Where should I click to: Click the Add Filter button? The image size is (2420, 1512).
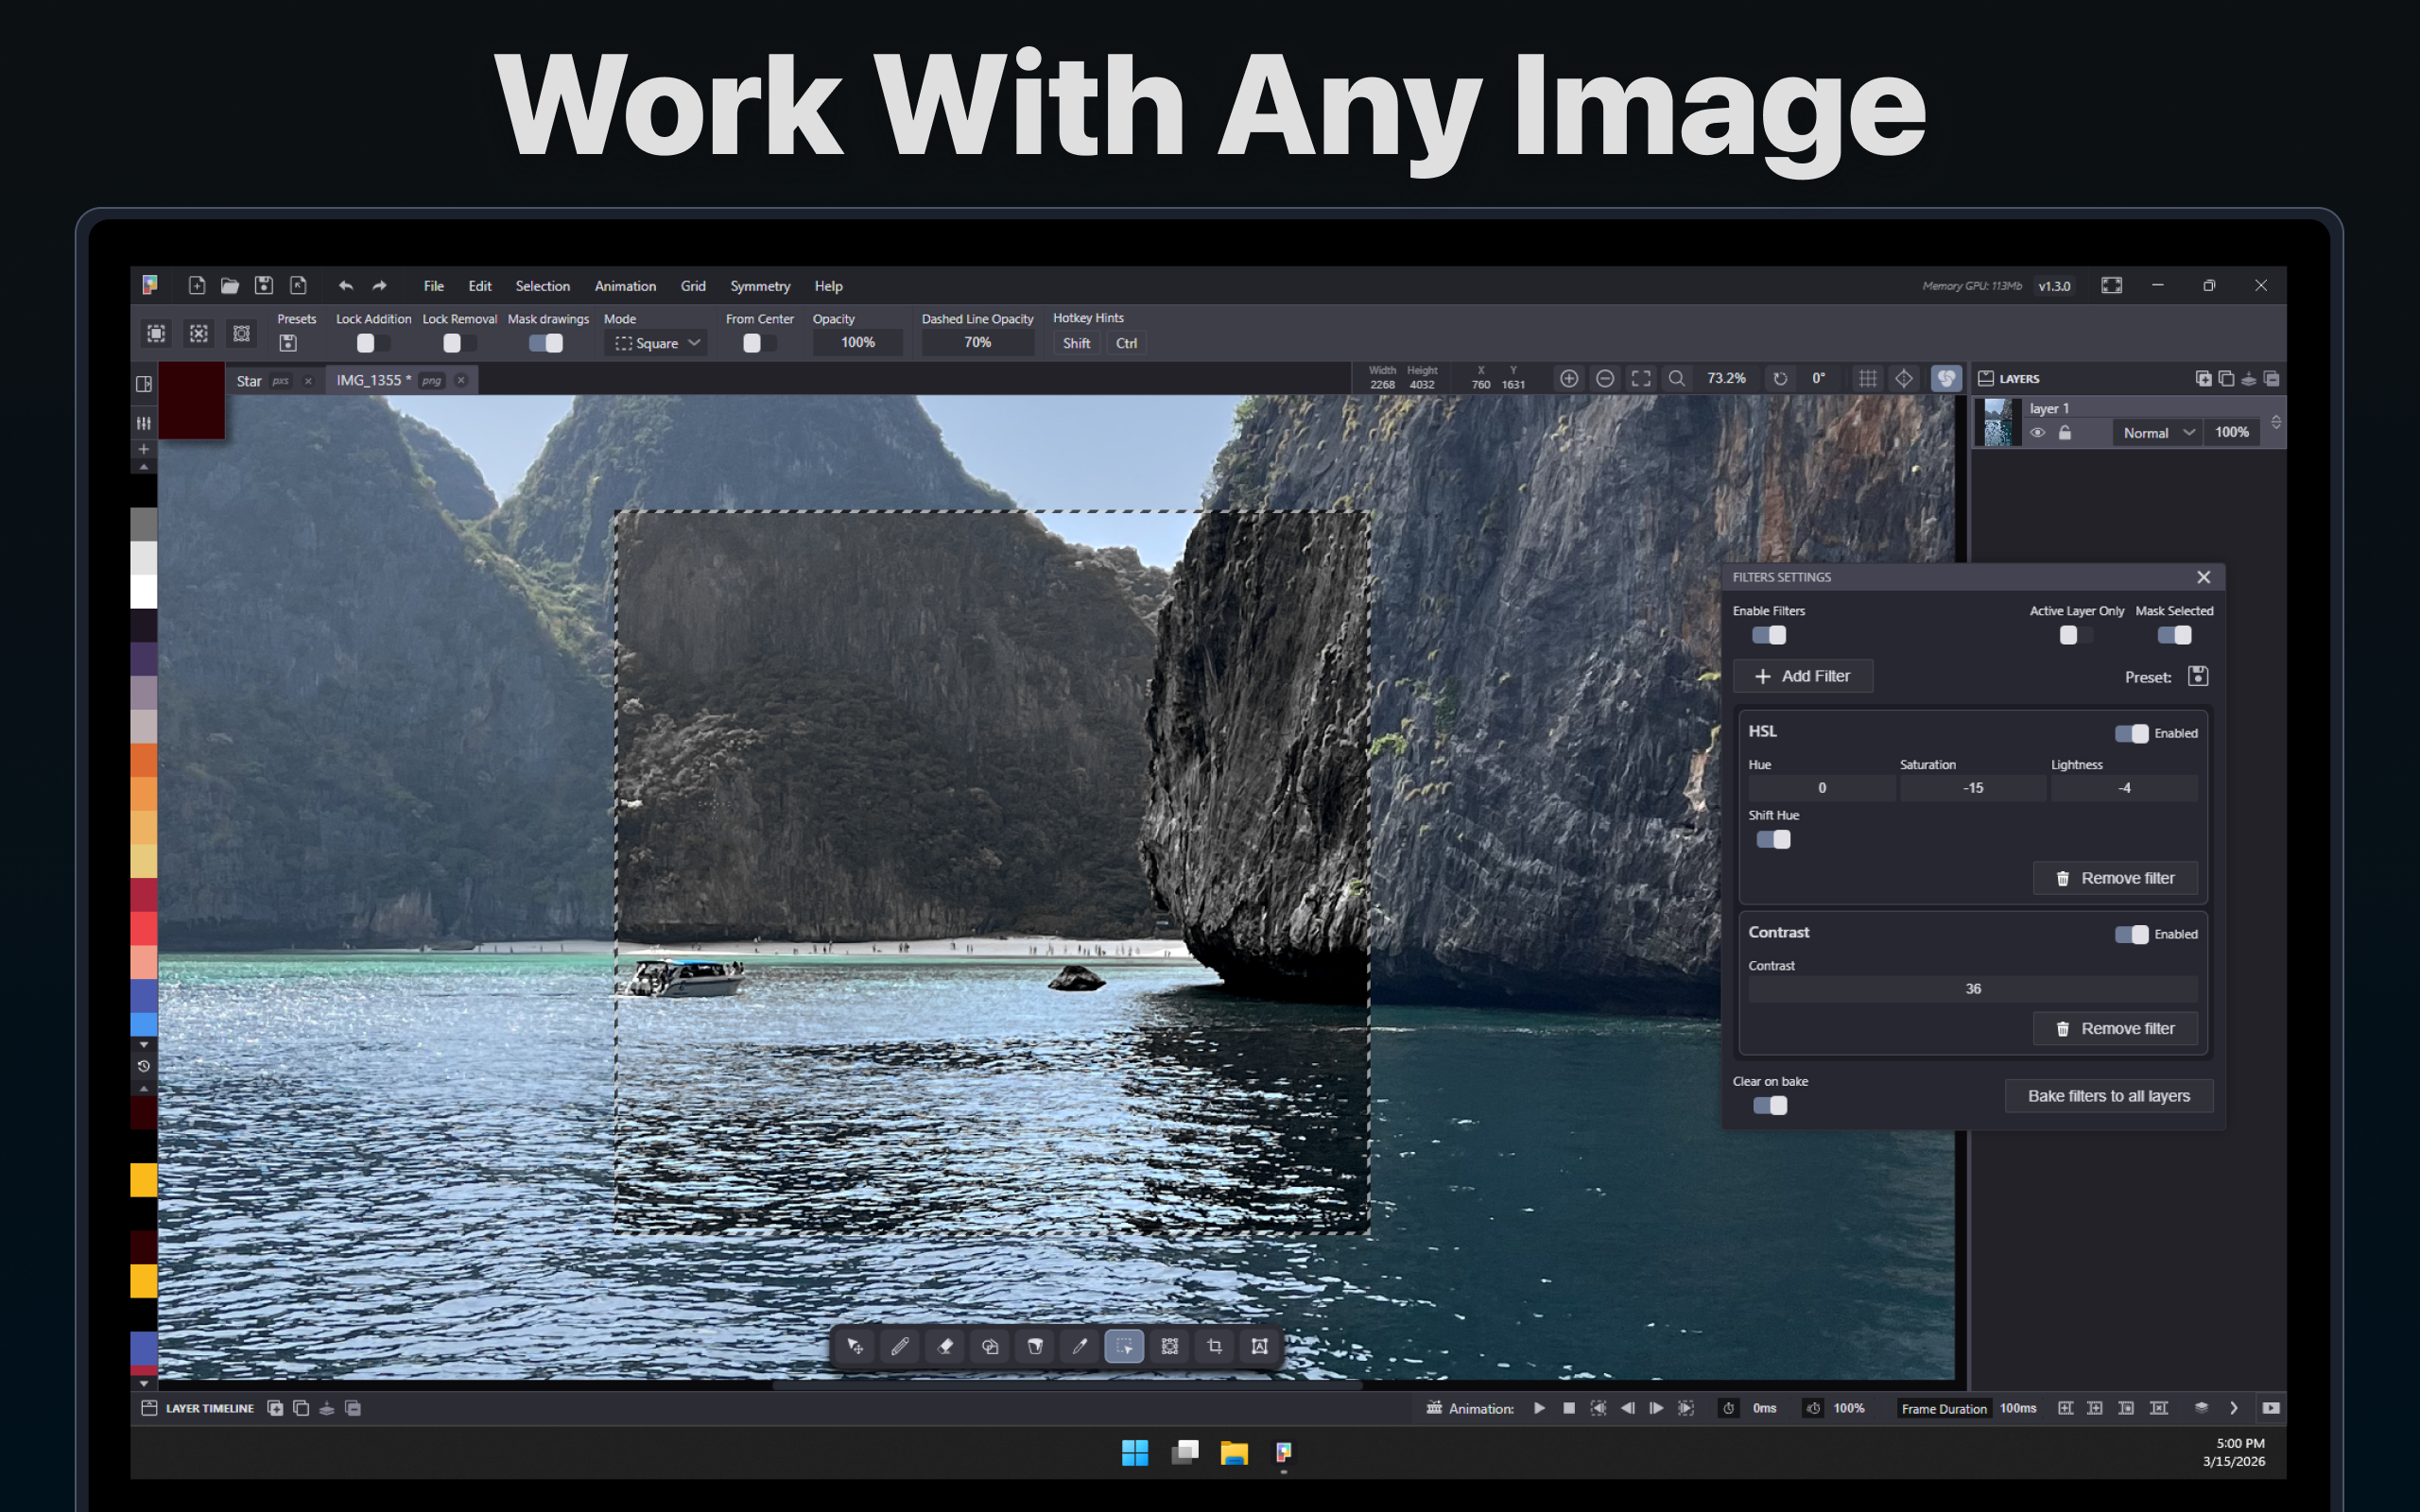point(1802,676)
